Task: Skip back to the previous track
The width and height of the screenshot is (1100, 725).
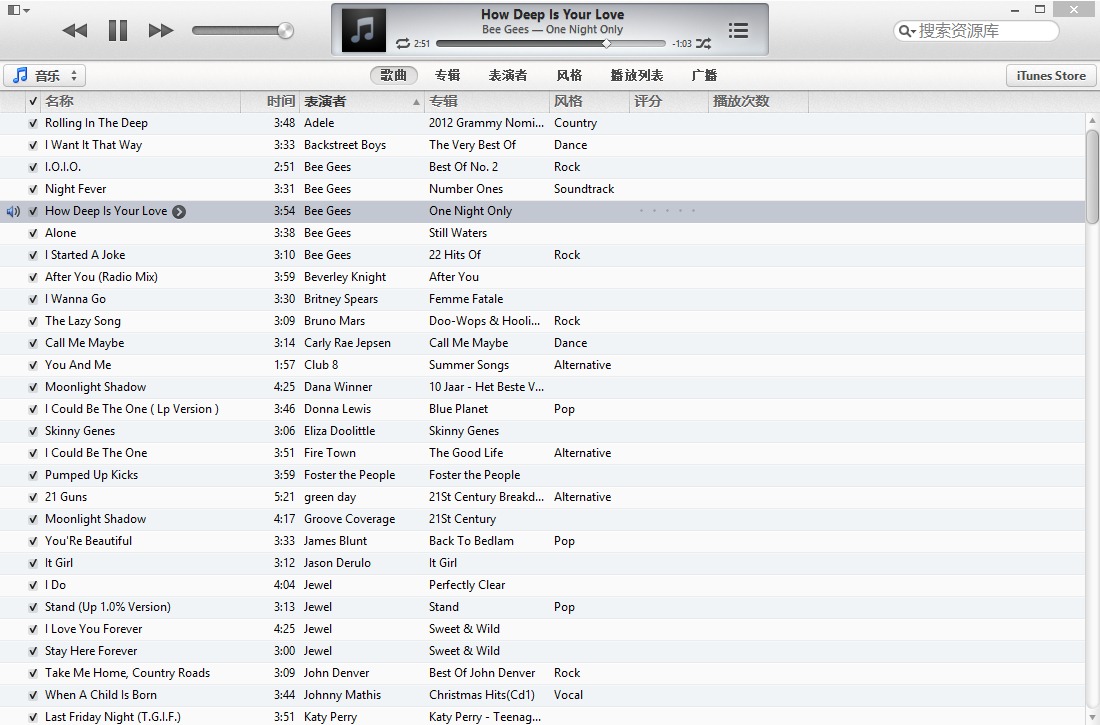Action: (74, 30)
